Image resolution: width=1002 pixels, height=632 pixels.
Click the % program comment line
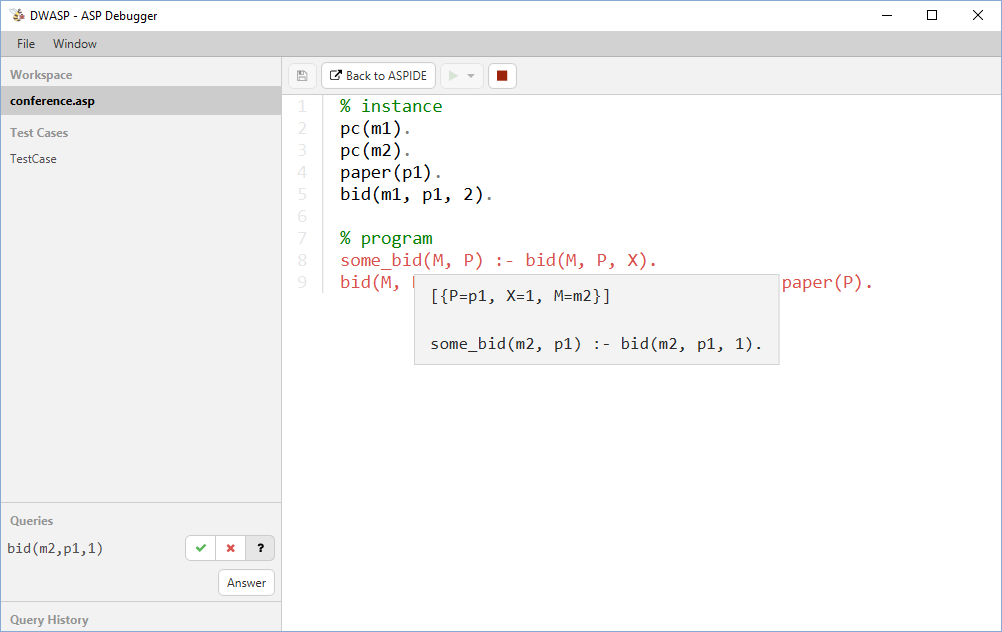(386, 238)
